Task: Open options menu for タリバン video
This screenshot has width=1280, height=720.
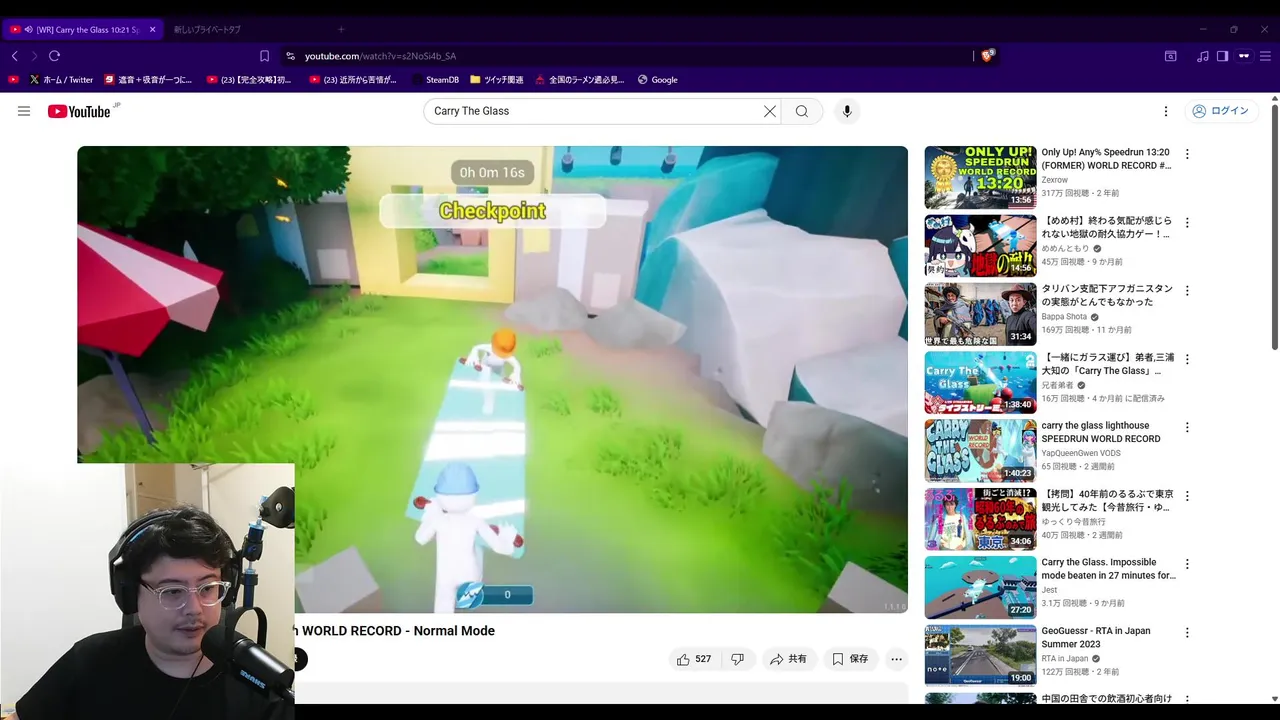Action: click(1187, 291)
